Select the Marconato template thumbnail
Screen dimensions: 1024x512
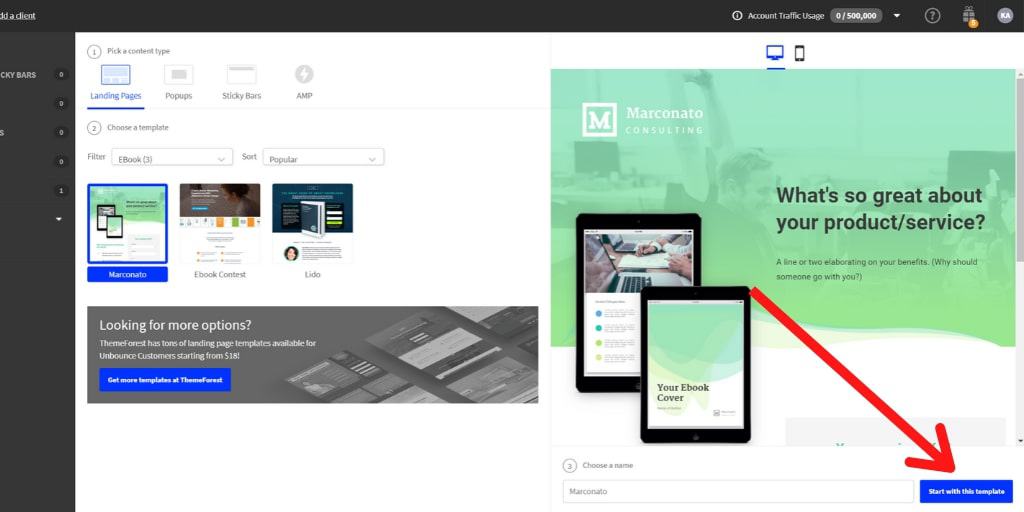[x=127, y=224]
